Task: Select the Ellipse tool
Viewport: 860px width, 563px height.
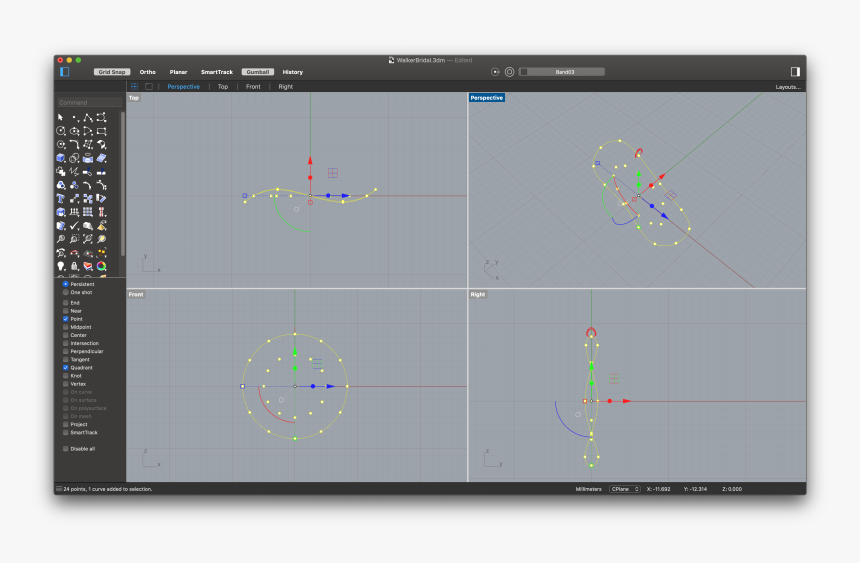Action: coord(75,131)
